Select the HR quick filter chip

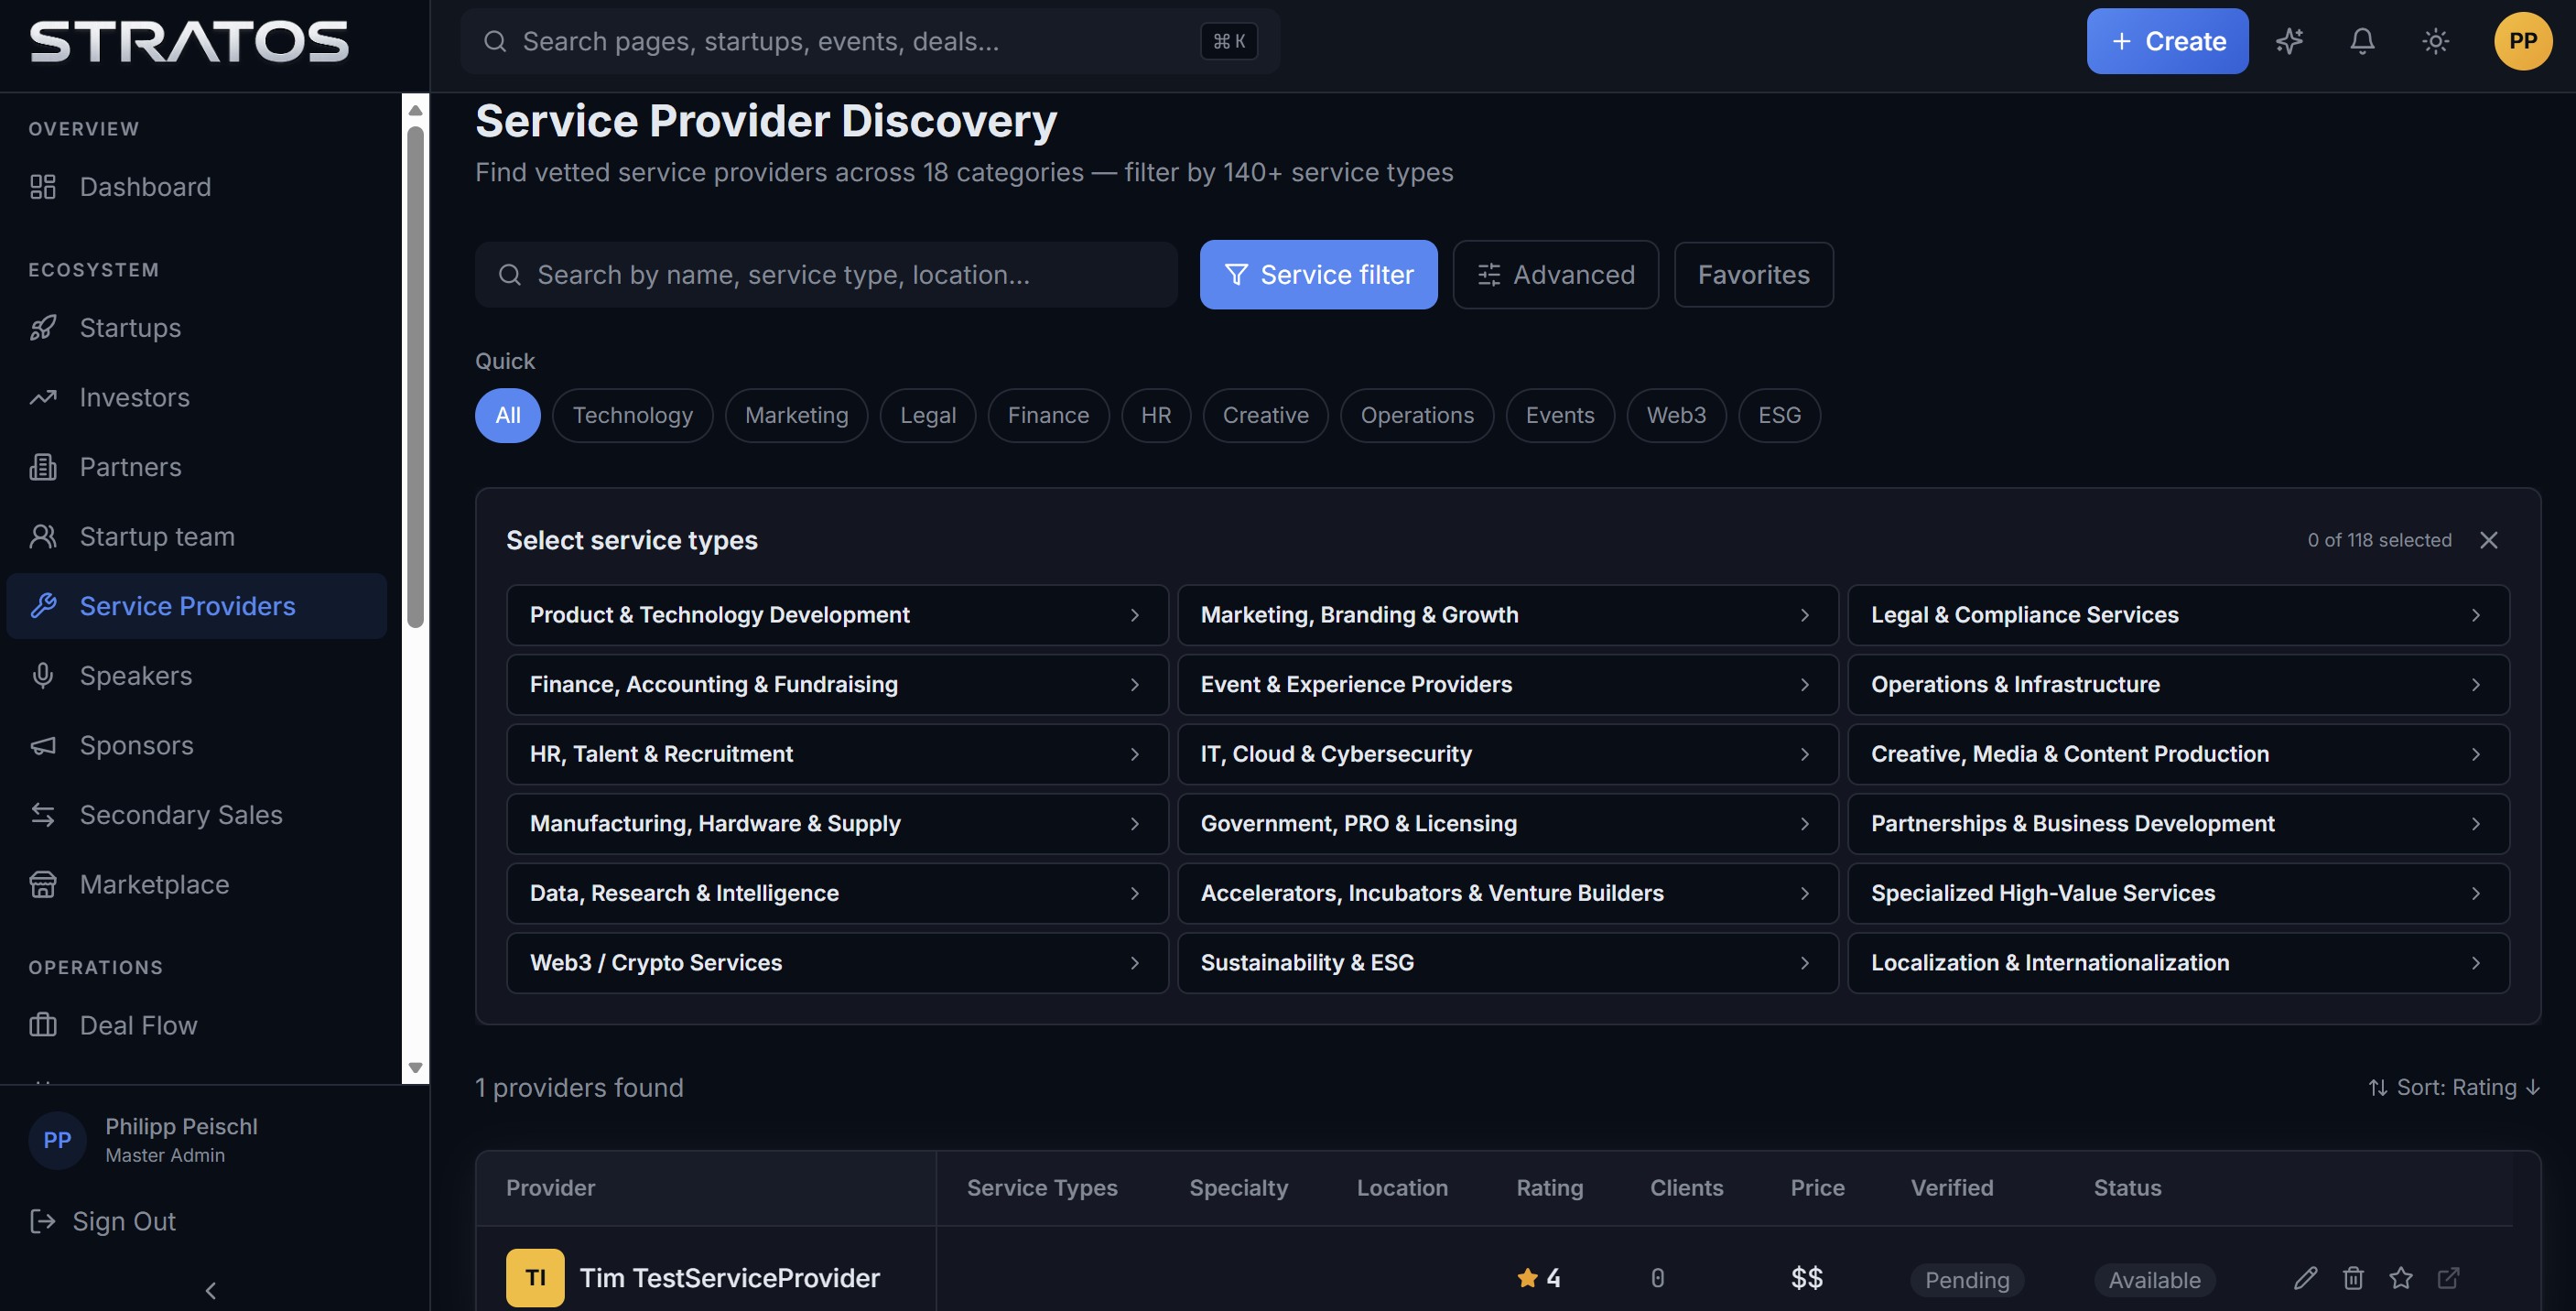[1155, 415]
